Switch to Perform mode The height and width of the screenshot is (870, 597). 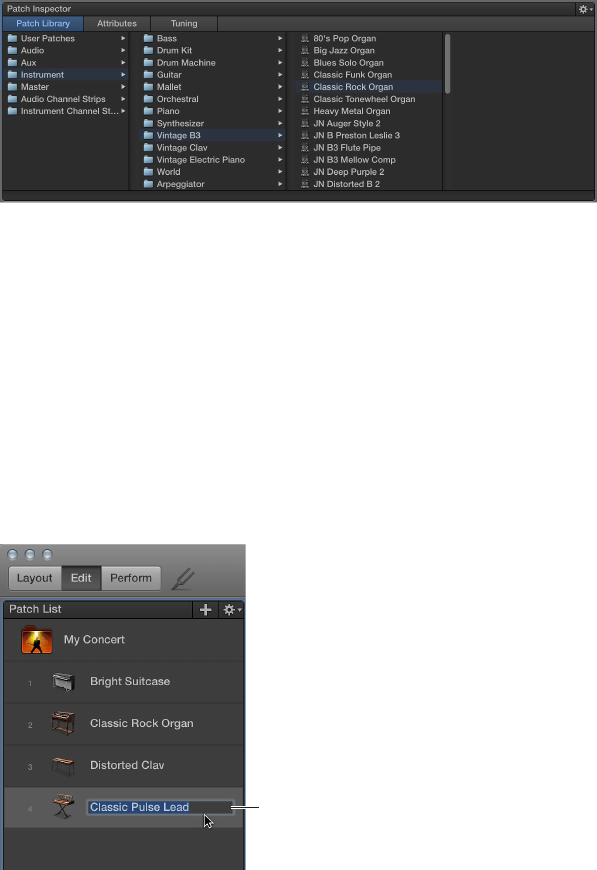131,578
